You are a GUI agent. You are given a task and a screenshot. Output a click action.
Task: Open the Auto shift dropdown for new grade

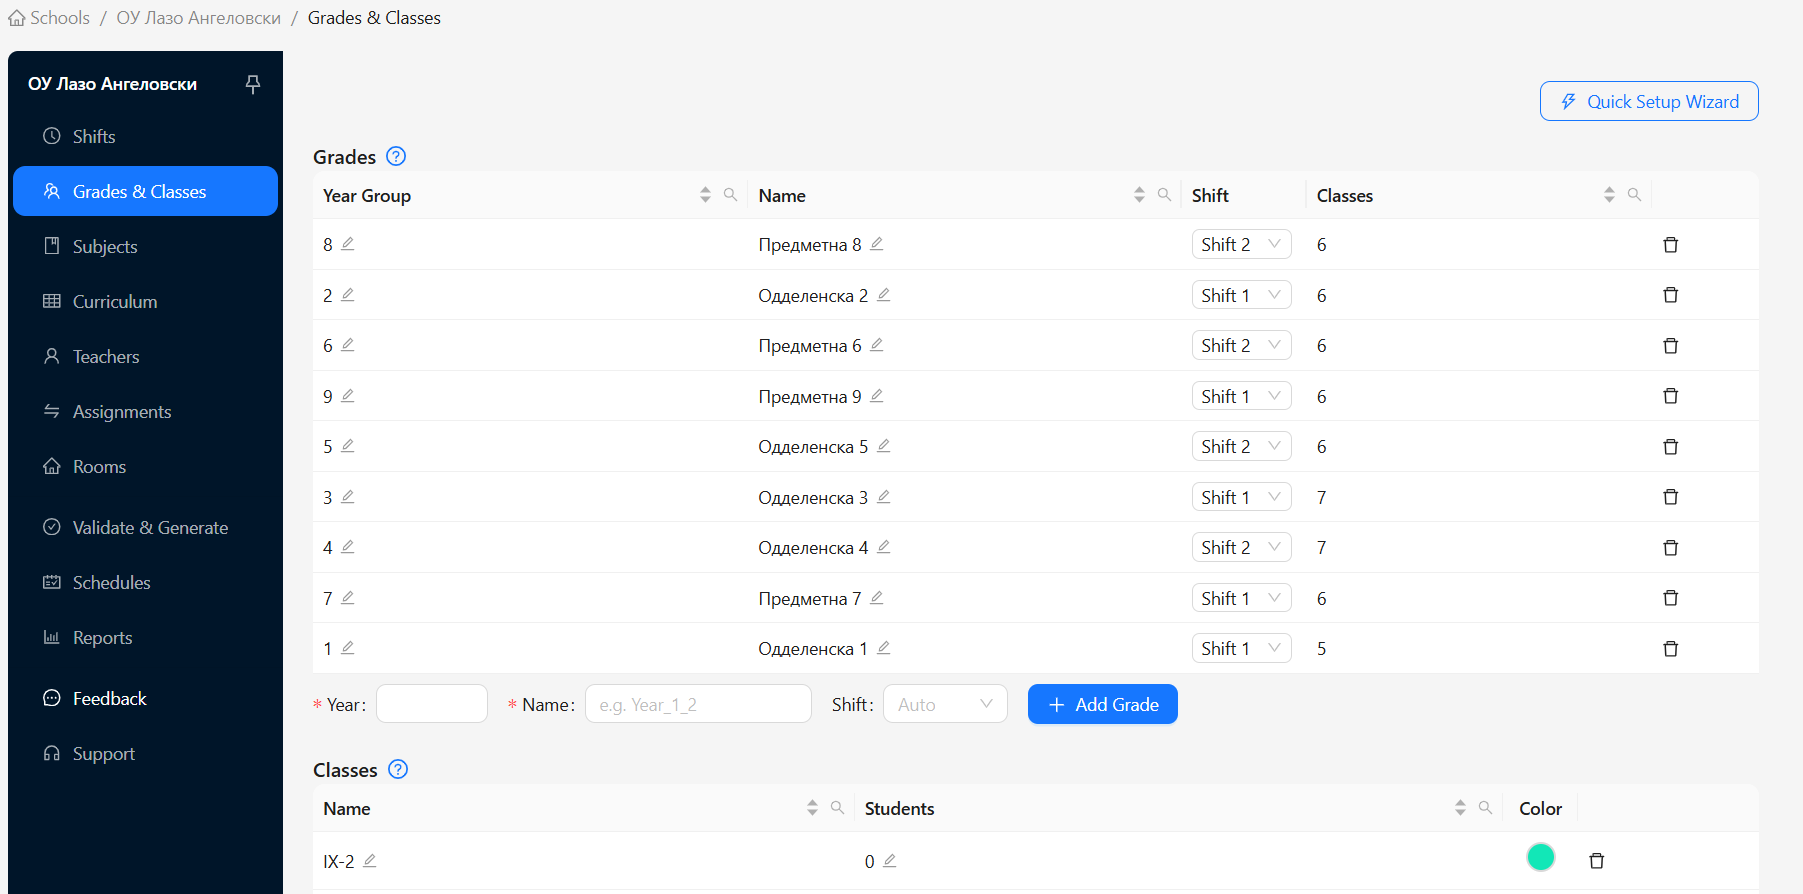(x=945, y=704)
